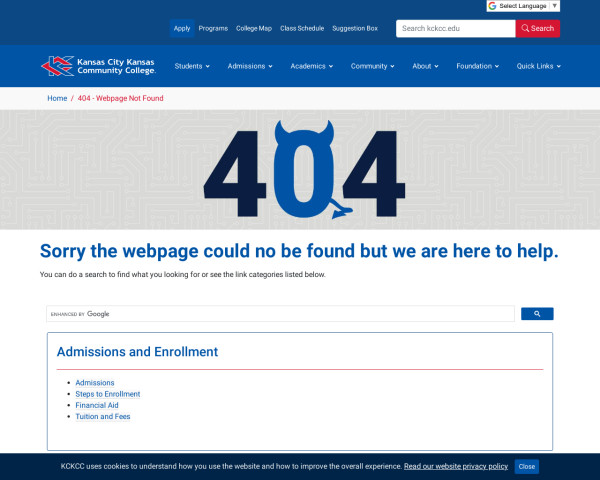Open the Financial Aid link
Viewport: 600px width, 480px height.
(97, 405)
